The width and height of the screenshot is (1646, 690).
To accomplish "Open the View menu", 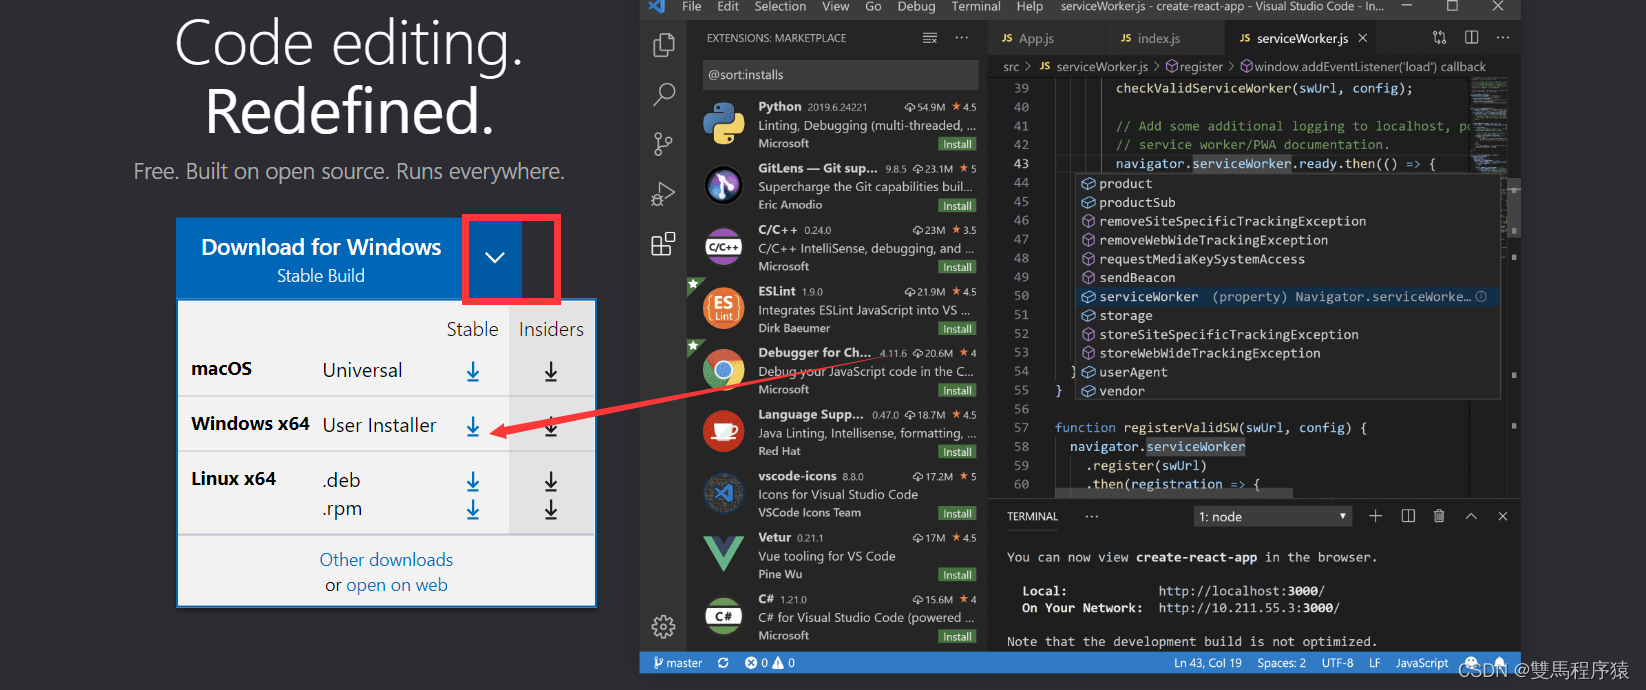I will pos(836,6).
